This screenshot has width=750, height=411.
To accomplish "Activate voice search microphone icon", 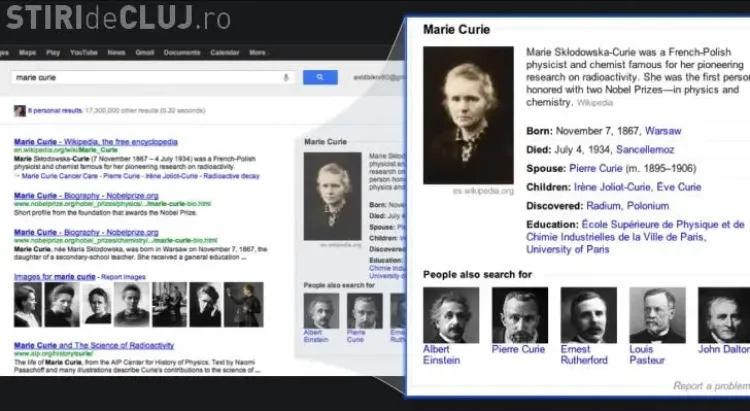I will tap(287, 77).
